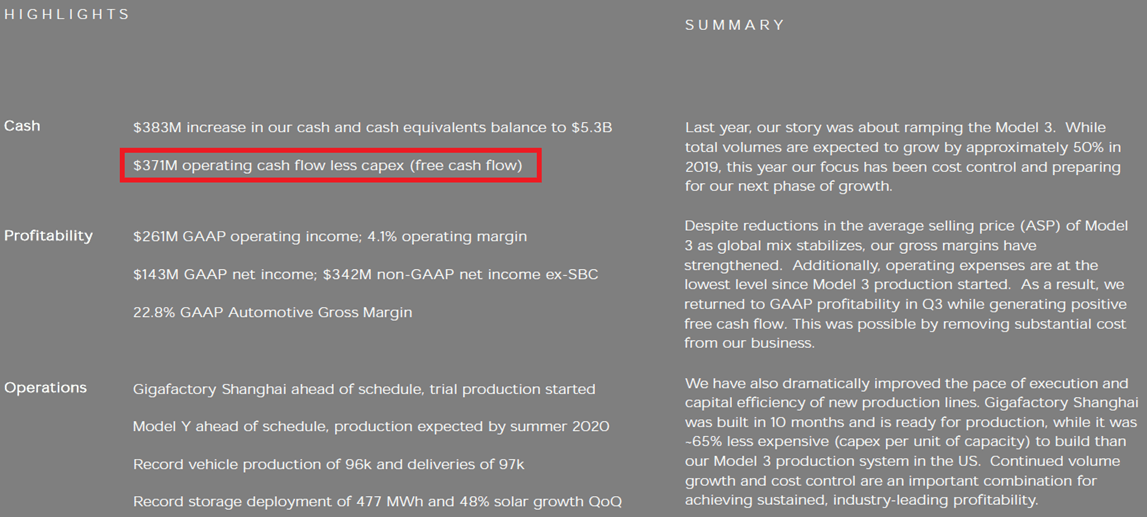Click the "$342M non-GAAP net income ex-SBC" text

(x=470, y=275)
